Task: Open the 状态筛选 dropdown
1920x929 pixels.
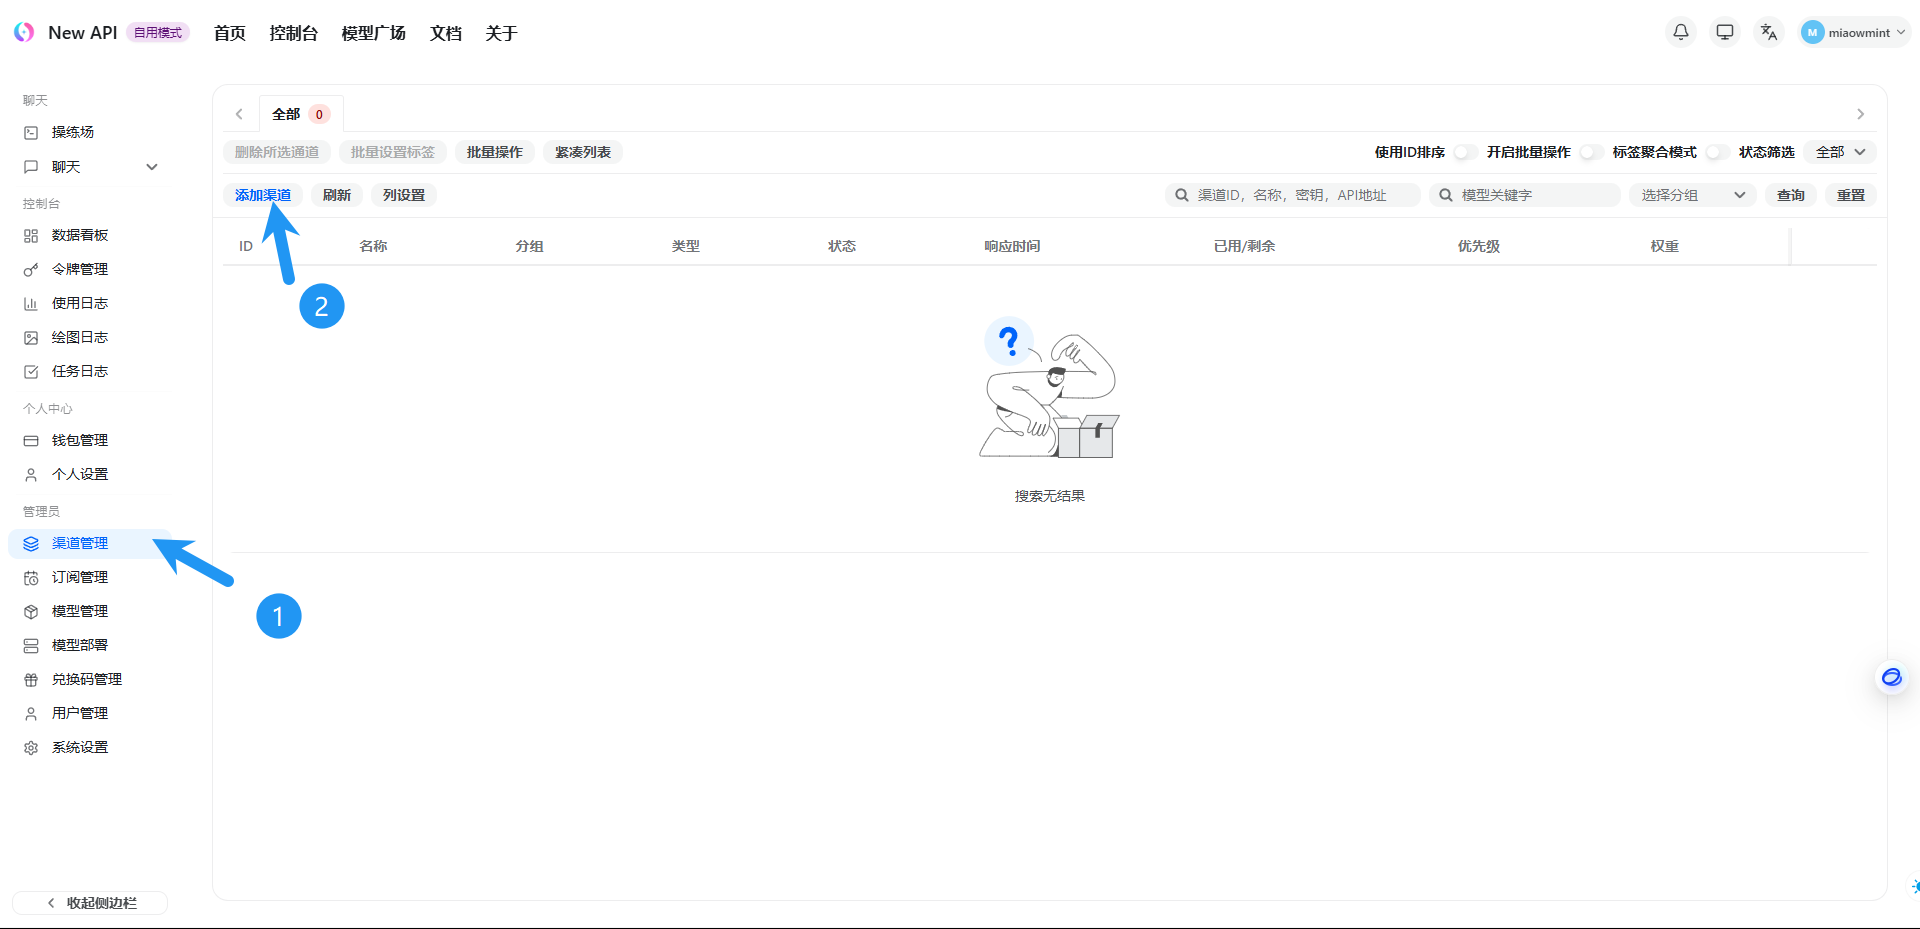Action: 1840,152
